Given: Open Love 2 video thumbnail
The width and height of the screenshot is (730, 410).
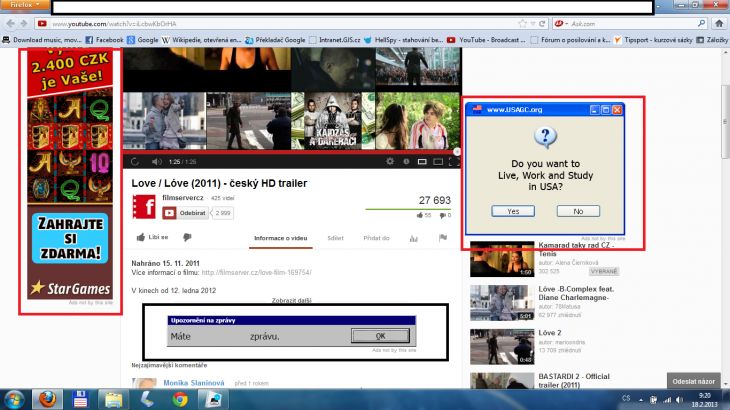Looking at the screenshot, I should tap(502, 347).
